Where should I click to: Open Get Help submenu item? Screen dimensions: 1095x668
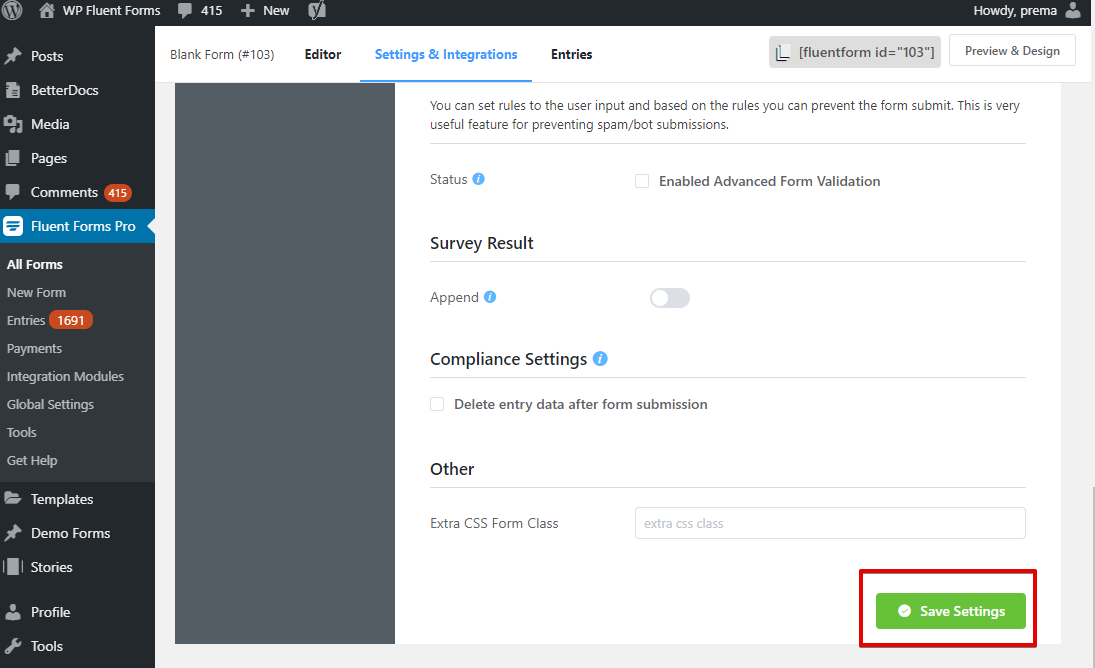pyautogui.click(x=32, y=460)
